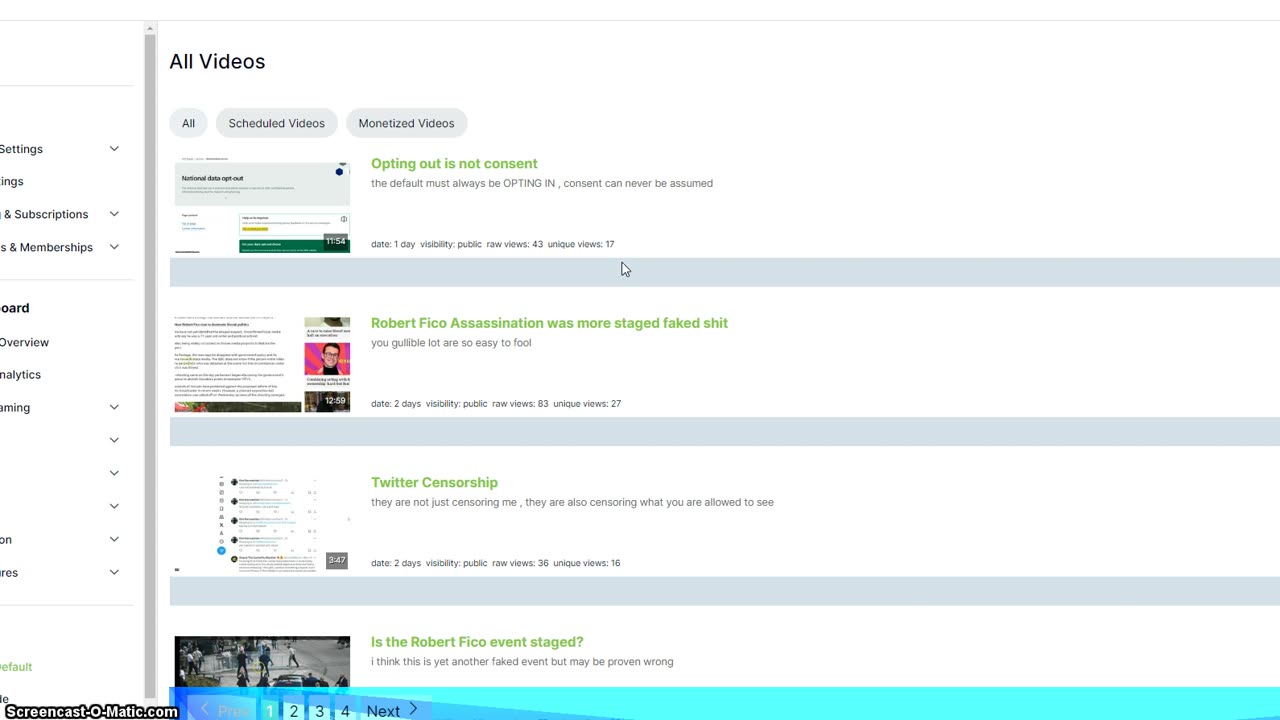The image size is (1280, 720).
Task: Click the Subscriptions sidebar label
Action: [x=44, y=214]
